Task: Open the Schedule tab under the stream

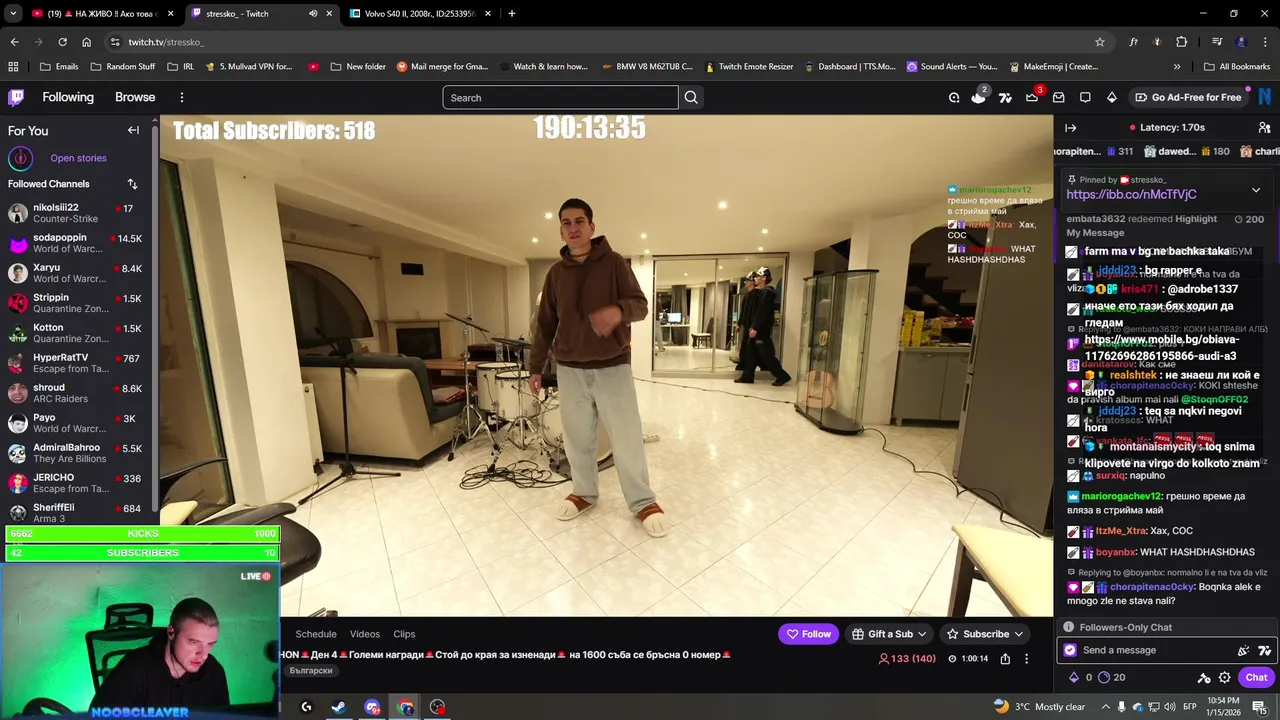Action: [316, 634]
